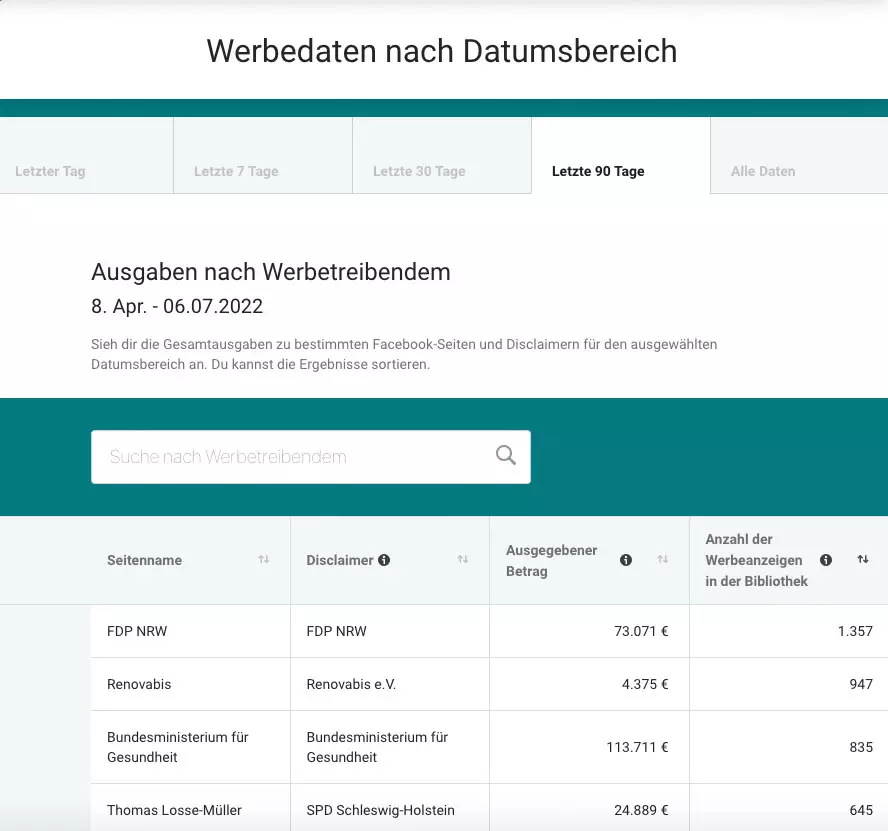Select the Renovabis page name
The width and height of the screenshot is (888, 831).
139,684
